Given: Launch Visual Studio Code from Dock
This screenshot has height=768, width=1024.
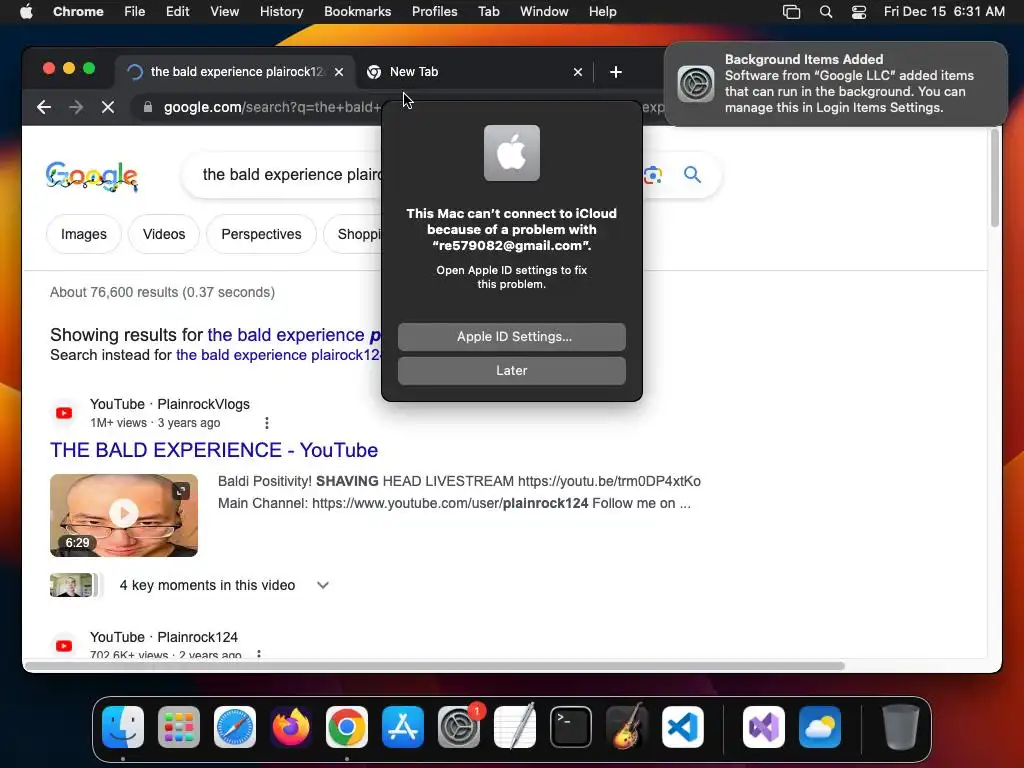Looking at the screenshot, I should (683, 727).
